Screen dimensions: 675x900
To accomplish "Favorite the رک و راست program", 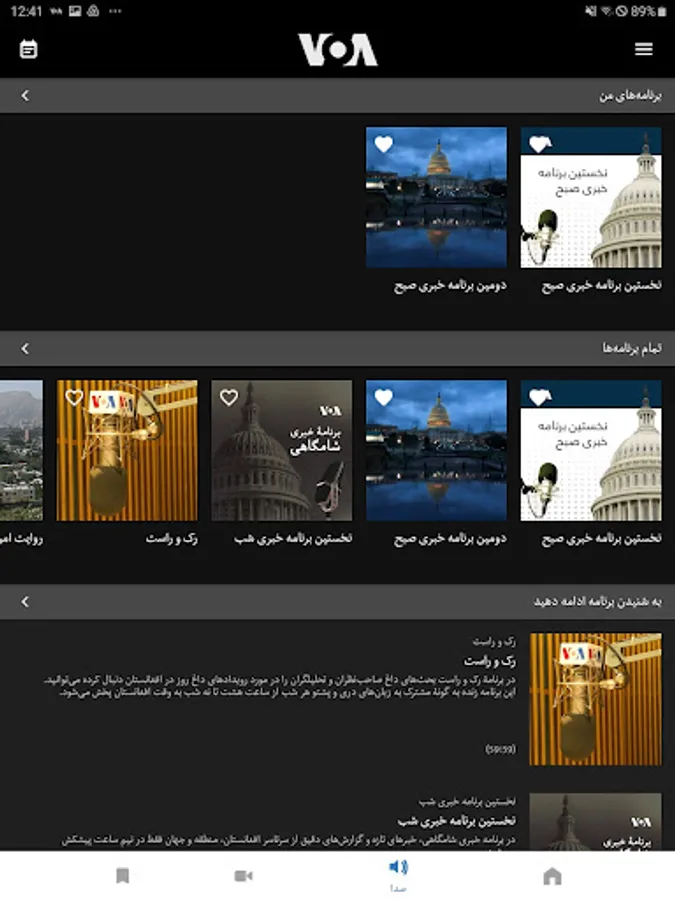I will click(x=74, y=397).
